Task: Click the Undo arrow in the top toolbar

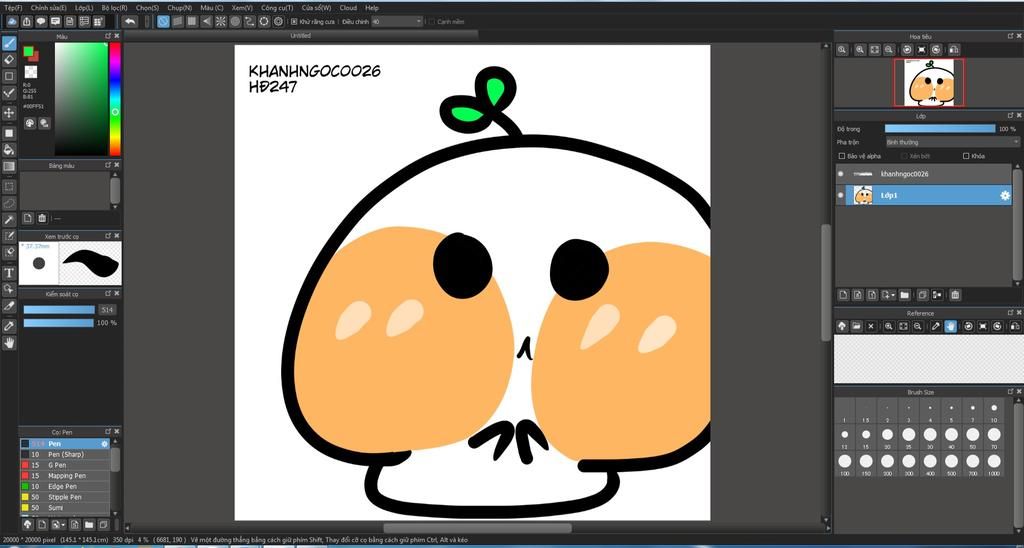Action: (129, 22)
